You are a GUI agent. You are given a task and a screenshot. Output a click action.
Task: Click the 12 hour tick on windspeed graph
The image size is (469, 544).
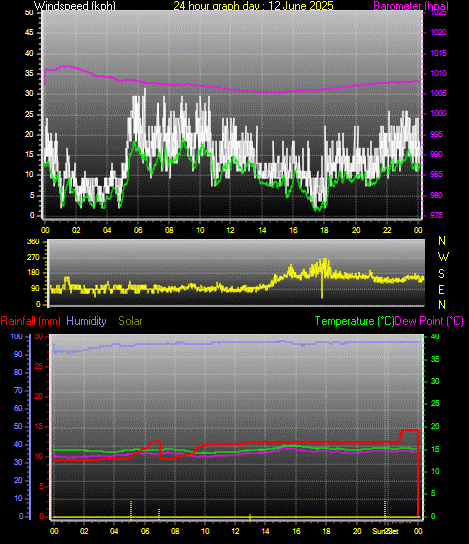pos(230,230)
